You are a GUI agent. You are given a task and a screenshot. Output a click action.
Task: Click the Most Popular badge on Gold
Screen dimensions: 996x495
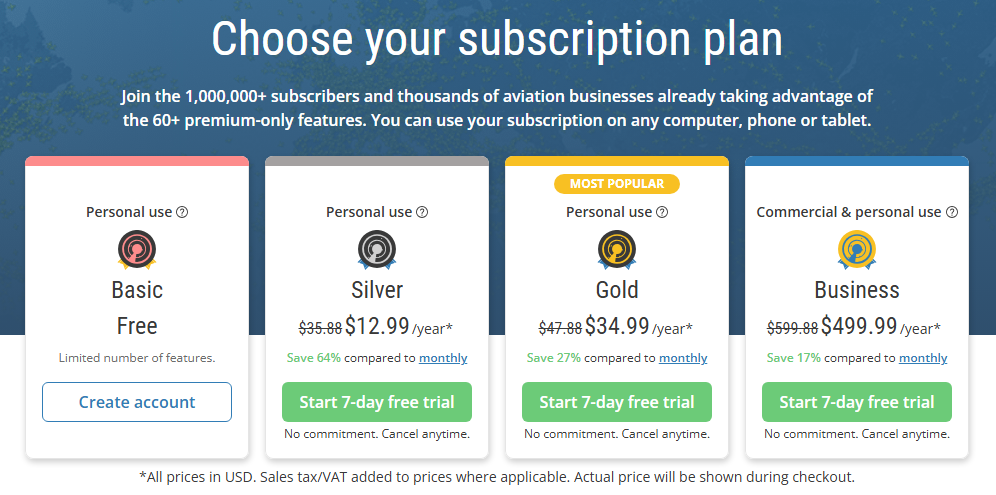click(x=617, y=184)
